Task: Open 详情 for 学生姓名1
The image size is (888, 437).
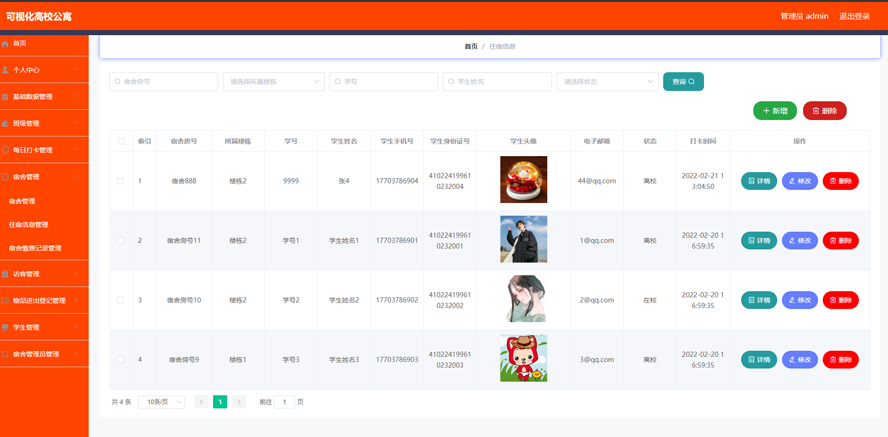Action: (759, 241)
